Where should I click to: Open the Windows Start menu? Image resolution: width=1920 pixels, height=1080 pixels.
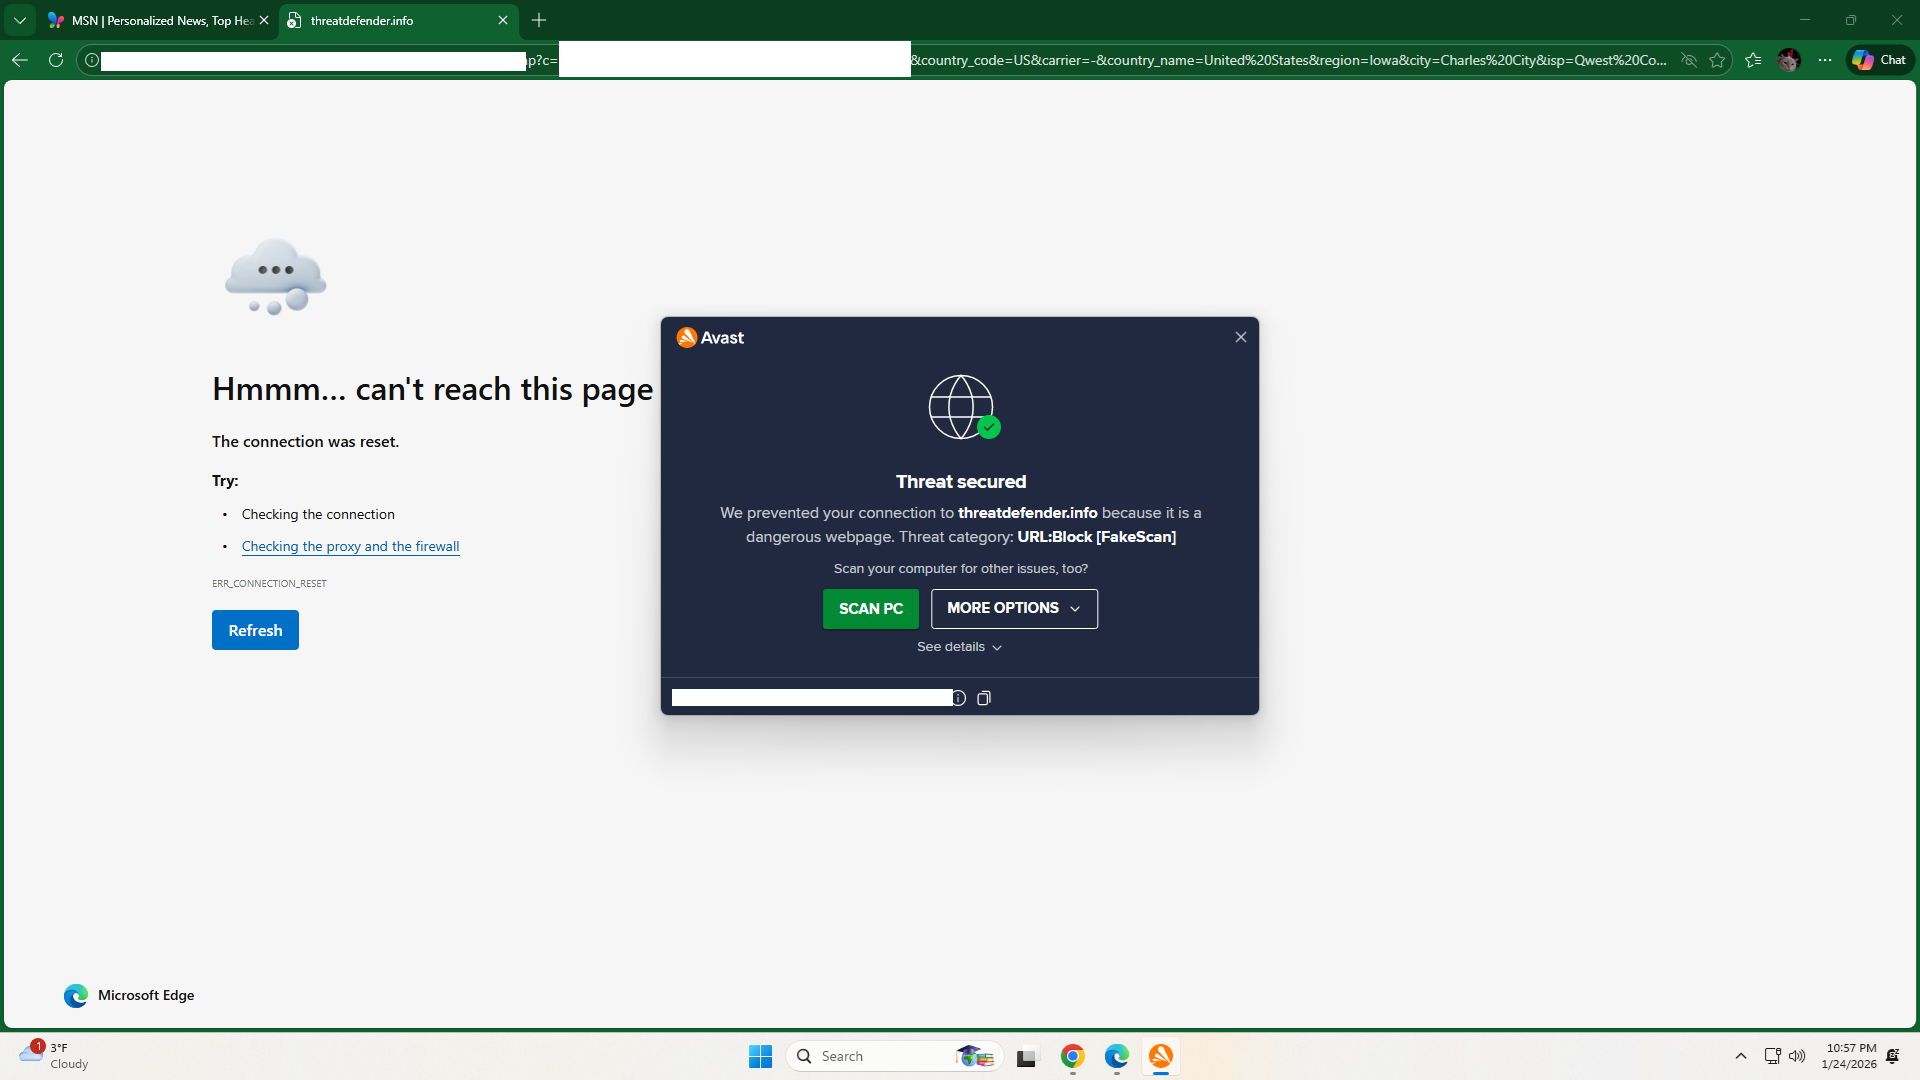(760, 1056)
